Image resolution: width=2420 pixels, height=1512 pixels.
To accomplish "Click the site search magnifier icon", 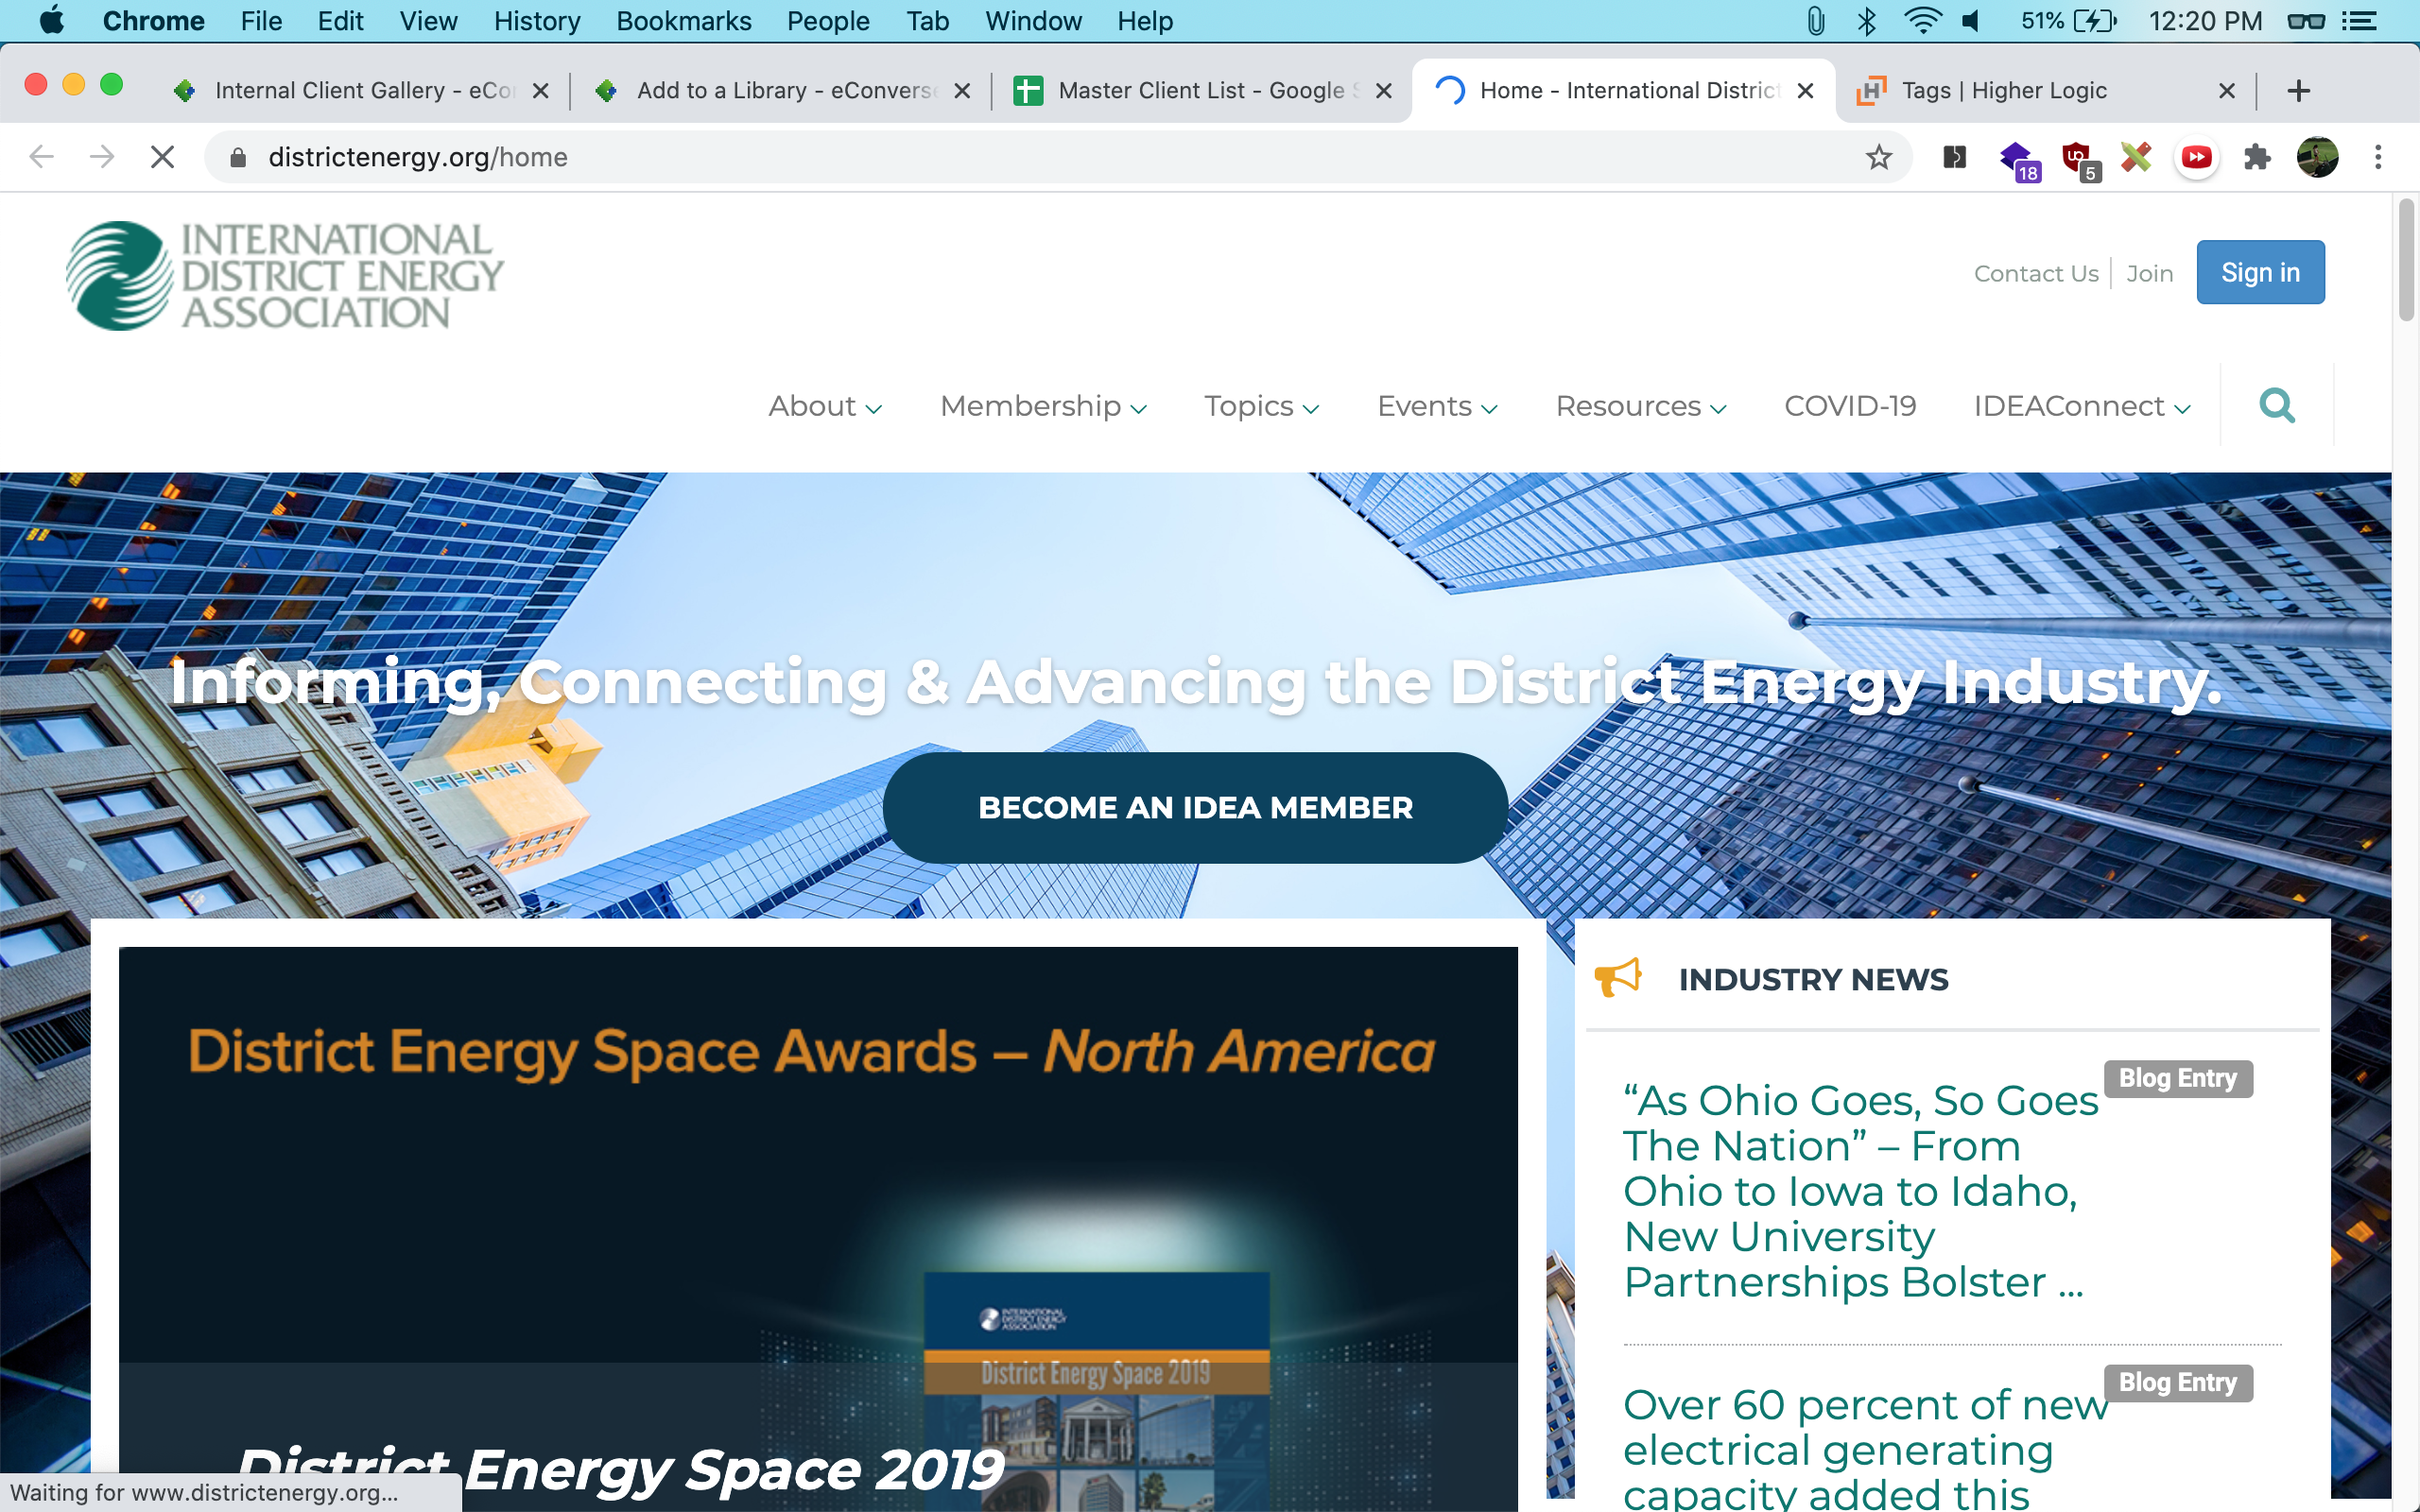I will coord(2276,406).
